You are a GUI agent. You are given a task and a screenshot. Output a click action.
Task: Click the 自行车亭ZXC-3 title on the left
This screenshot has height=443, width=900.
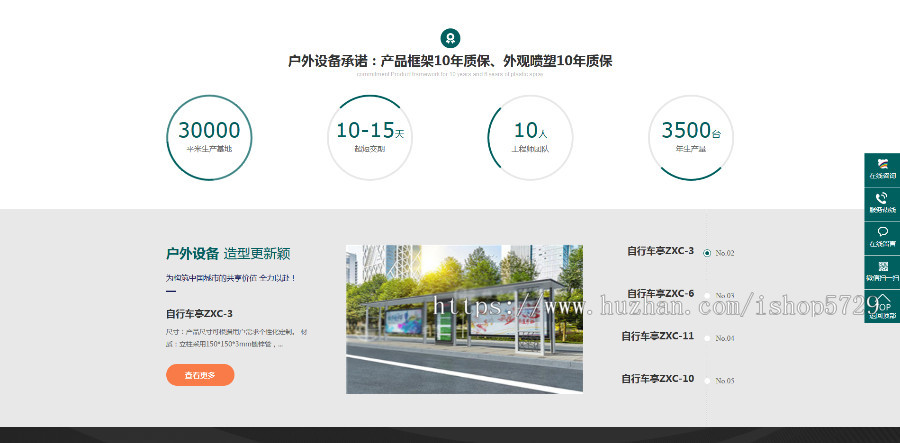[199, 314]
